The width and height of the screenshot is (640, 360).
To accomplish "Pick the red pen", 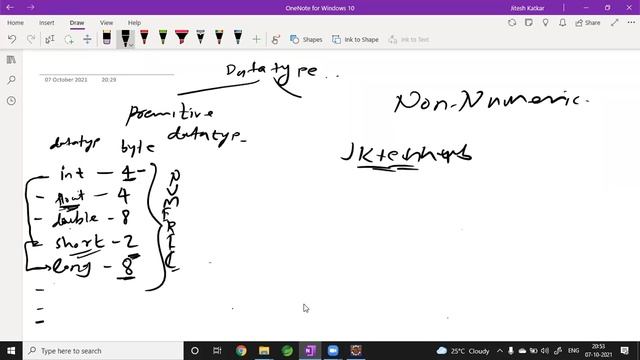I will tap(144, 38).
